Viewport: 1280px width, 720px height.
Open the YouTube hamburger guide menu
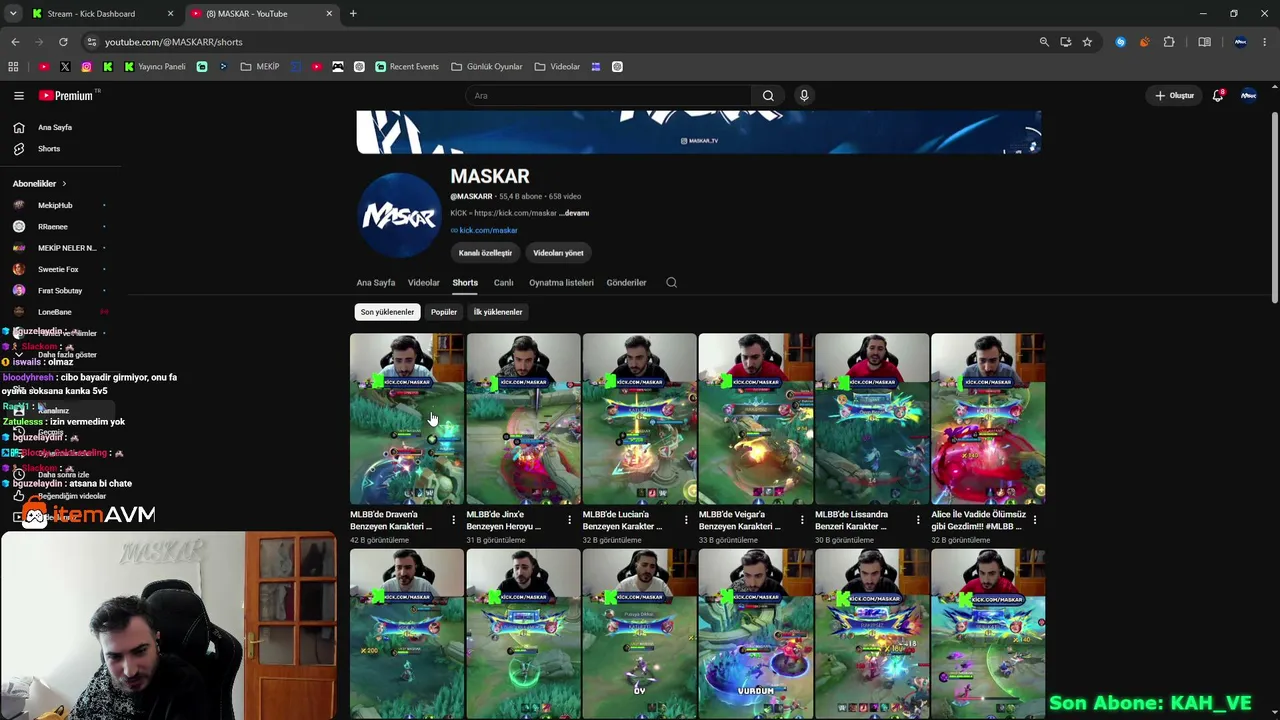(x=19, y=96)
